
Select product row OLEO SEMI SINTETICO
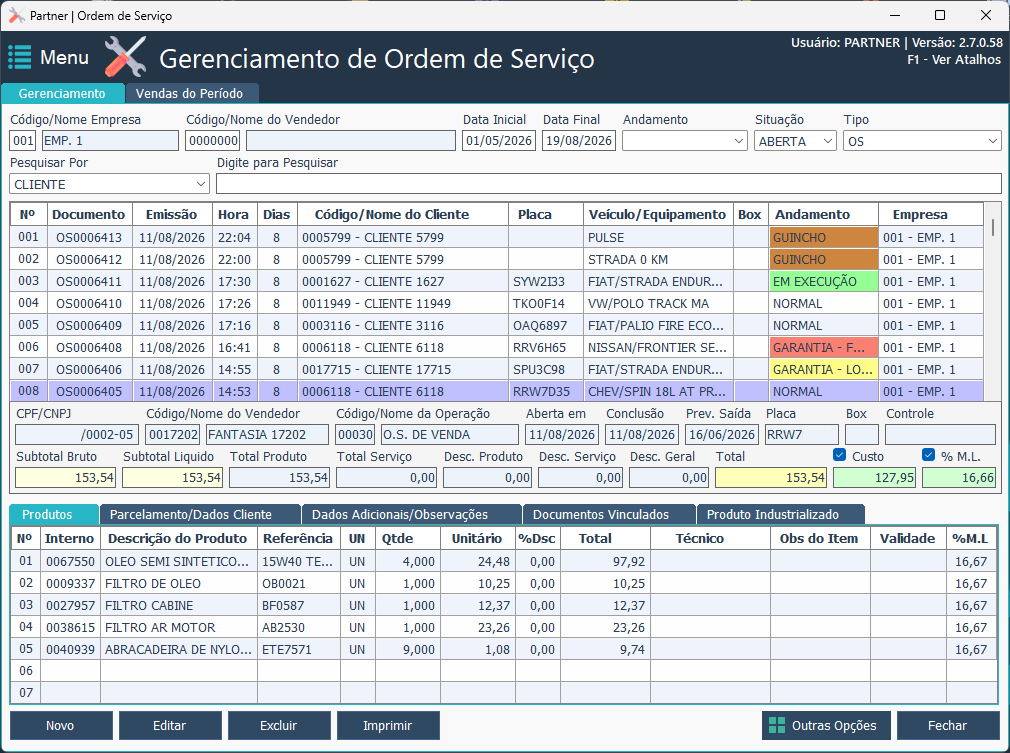pos(504,562)
